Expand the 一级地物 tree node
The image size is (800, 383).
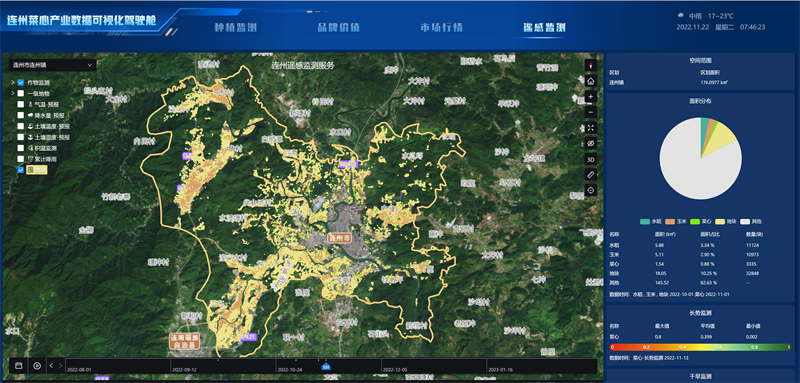click(13, 93)
